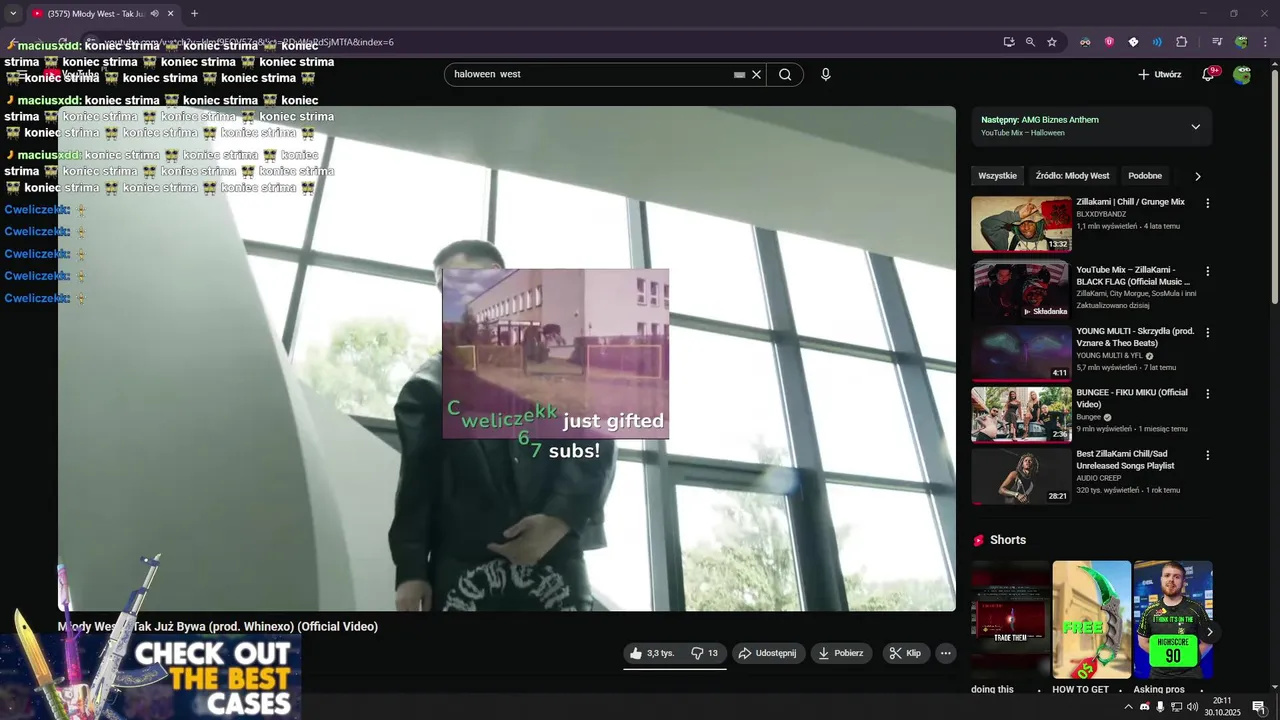Screen dimensions: 1280x720
Task: Show hidden tray icons chevron
Action: tap(1129, 707)
